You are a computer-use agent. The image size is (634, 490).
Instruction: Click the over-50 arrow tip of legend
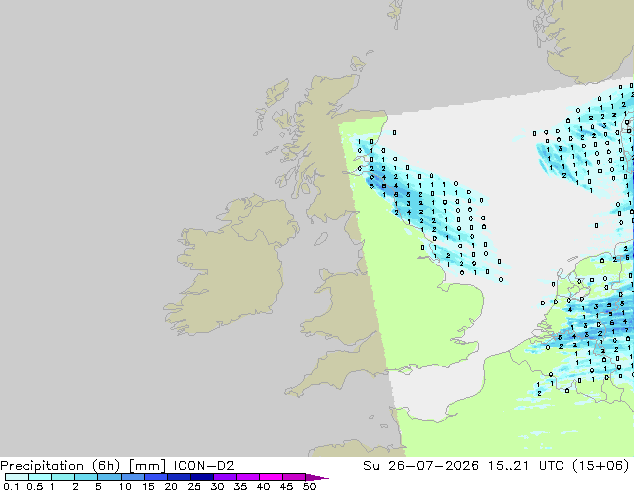[x=317, y=477]
